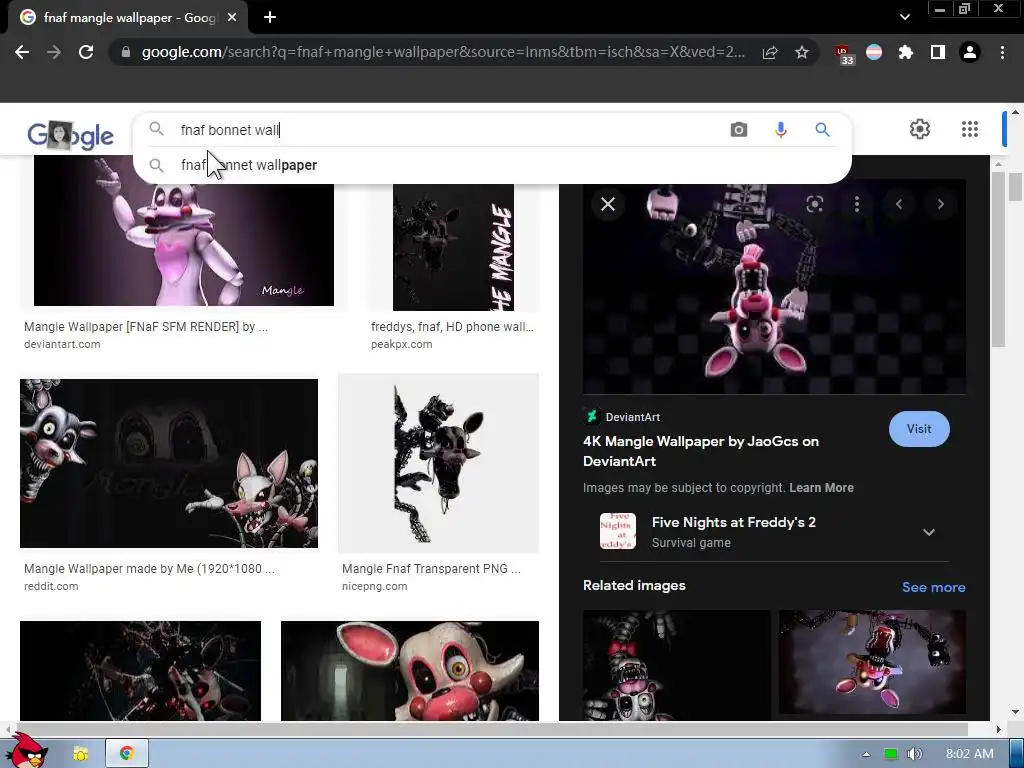Screen dimensions: 1024x768
Task: Open See more related images
Action: tap(933, 587)
